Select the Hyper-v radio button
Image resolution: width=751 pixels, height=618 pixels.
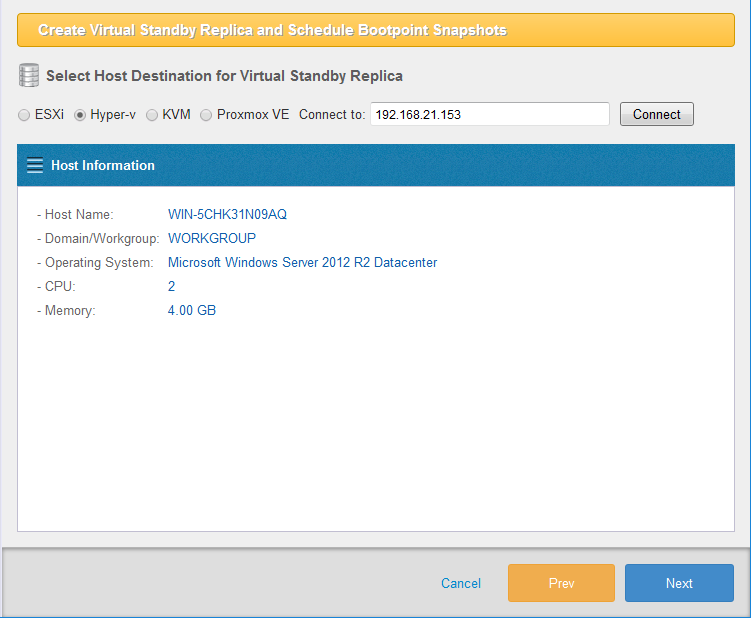(80, 115)
